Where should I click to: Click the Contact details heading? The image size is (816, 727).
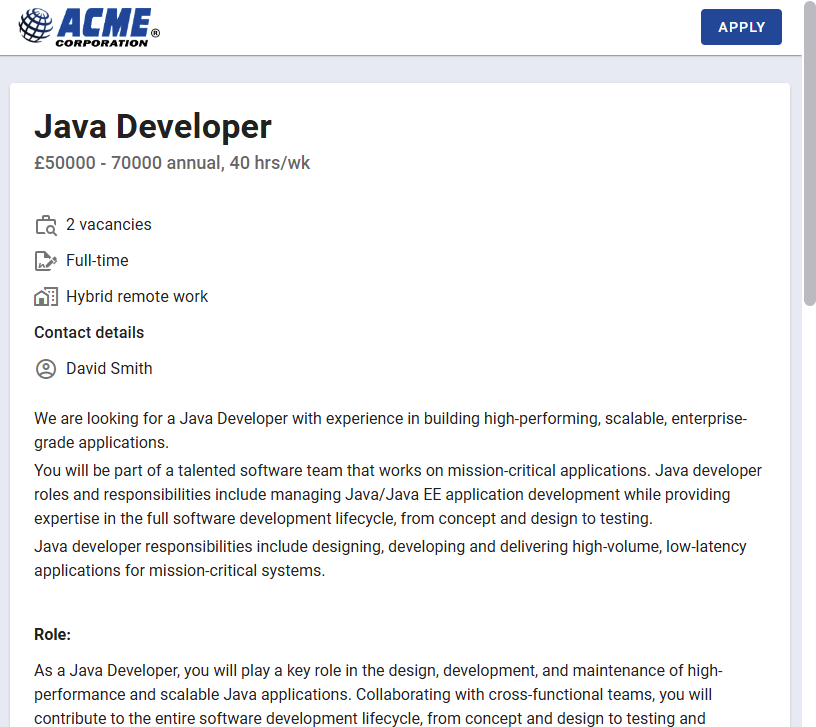[89, 332]
